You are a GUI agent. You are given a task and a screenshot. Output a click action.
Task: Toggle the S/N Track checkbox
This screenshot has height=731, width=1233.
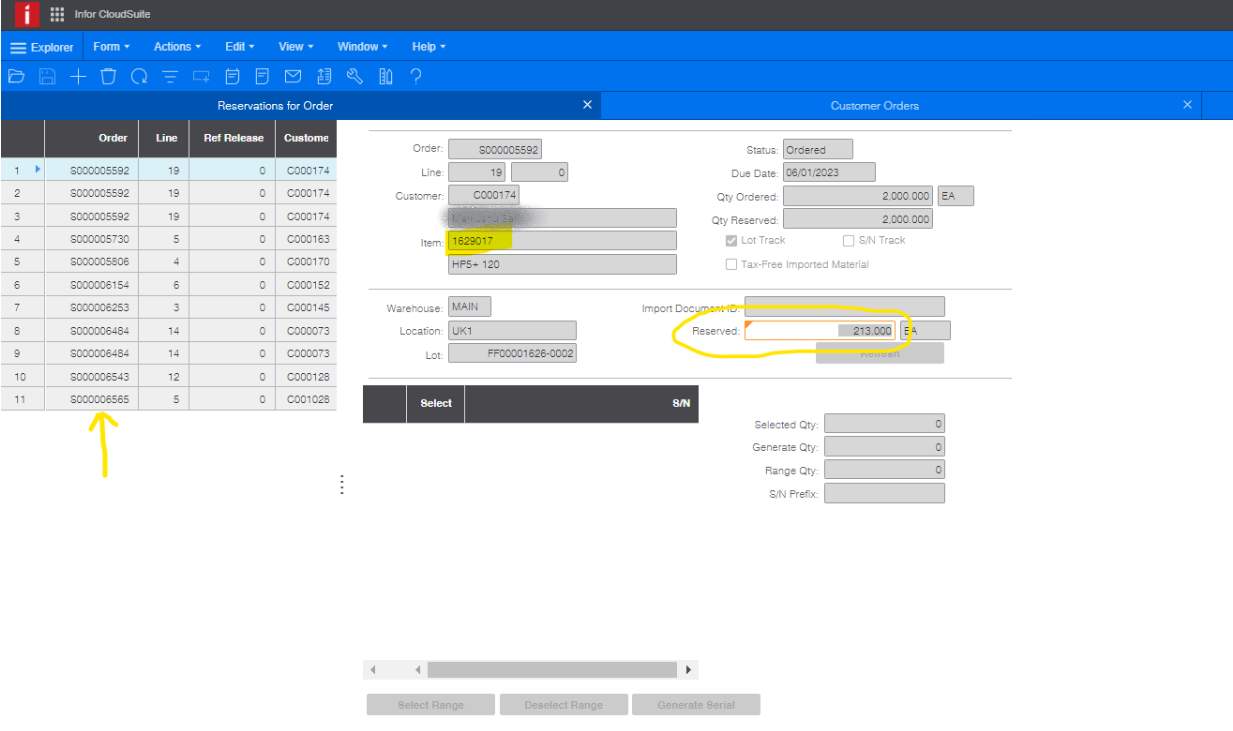849,241
